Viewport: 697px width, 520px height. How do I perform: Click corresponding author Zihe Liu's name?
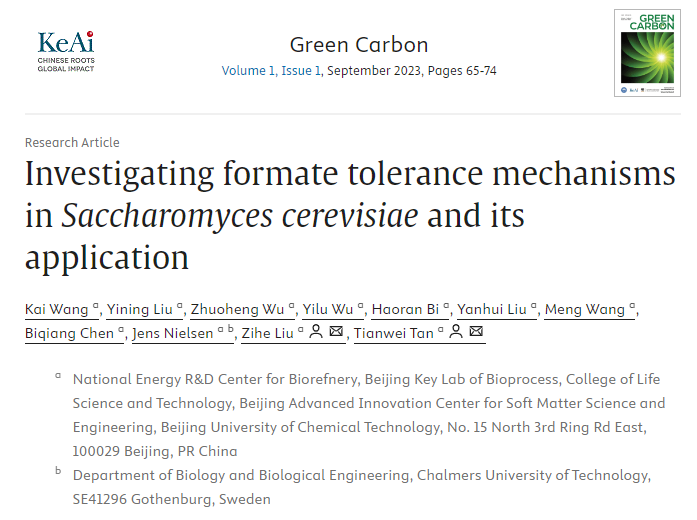(x=268, y=333)
